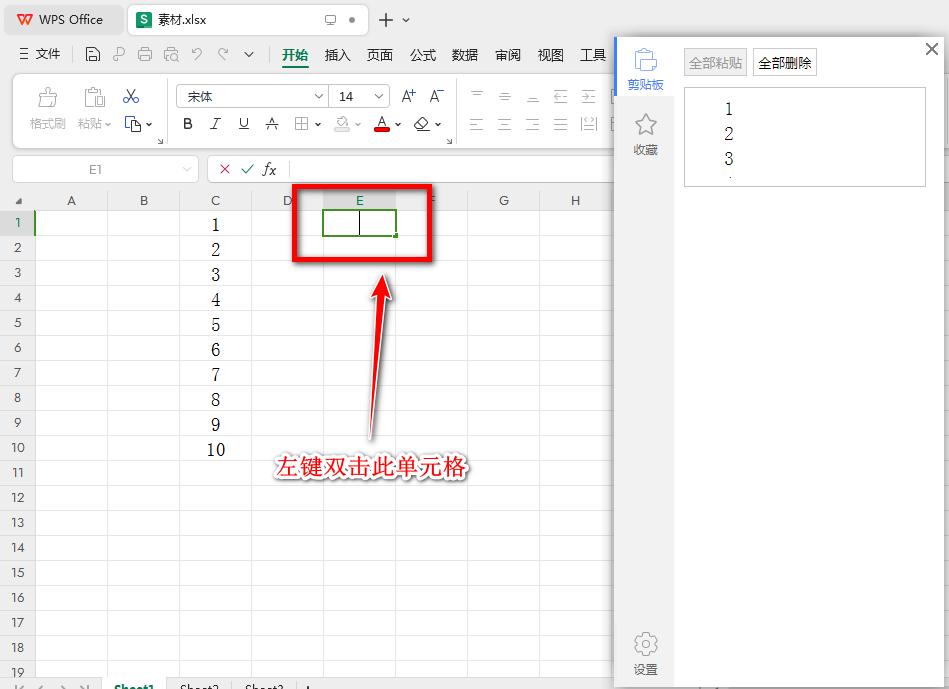Switch to the 数据 (Data) tab
The width and height of the screenshot is (949, 689).
pos(465,55)
